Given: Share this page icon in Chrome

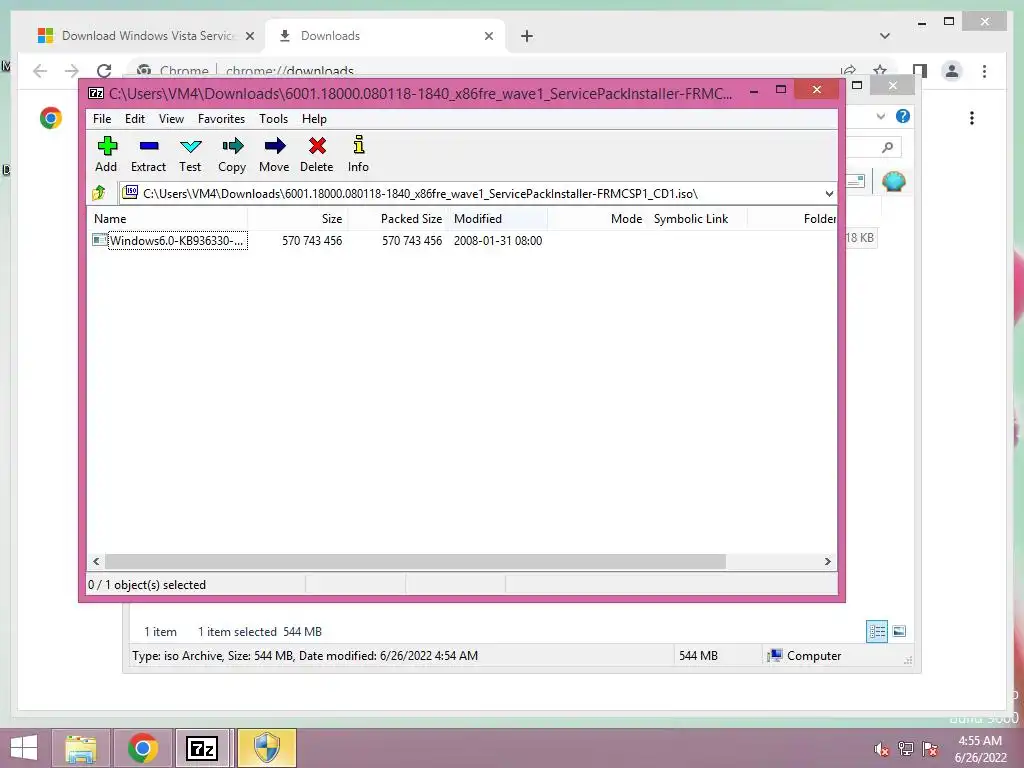Looking at the screenshot, I should tap(848, 71).
